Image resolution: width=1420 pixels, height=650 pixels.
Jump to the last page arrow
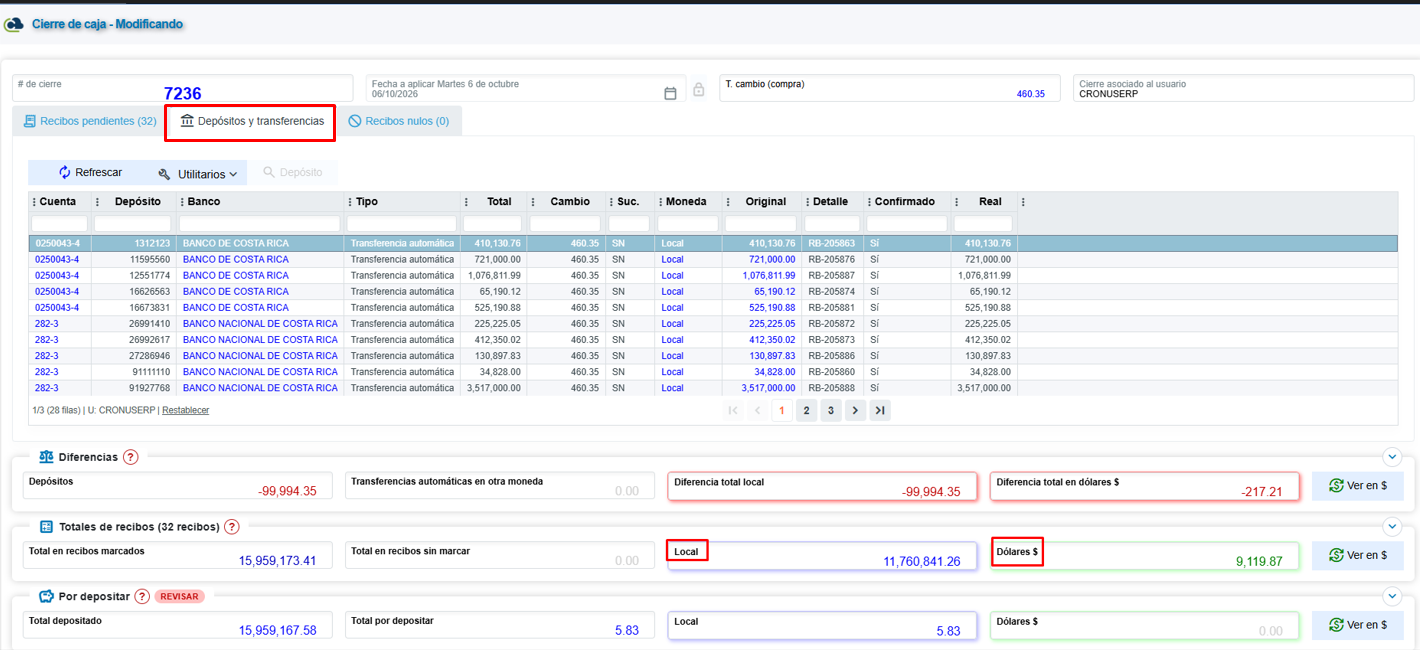click(879, 410)
